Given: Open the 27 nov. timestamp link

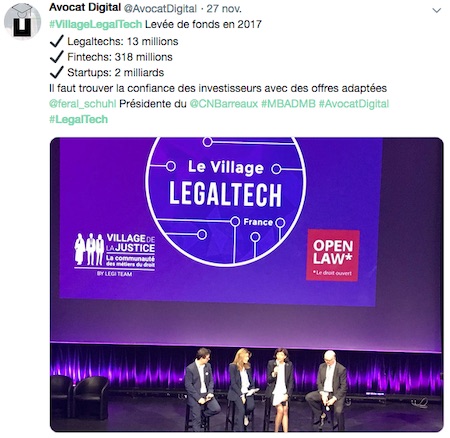Looking at the screenshot, I should 224,9.
